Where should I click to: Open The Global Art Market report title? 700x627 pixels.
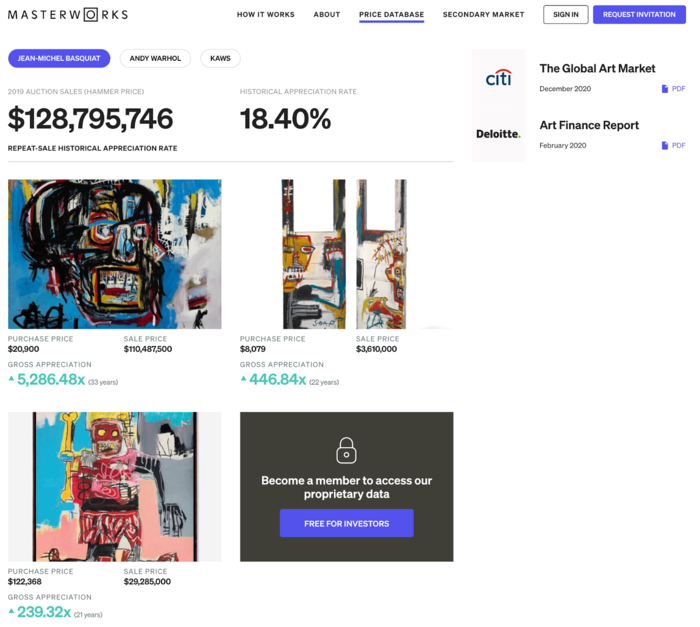597,68
